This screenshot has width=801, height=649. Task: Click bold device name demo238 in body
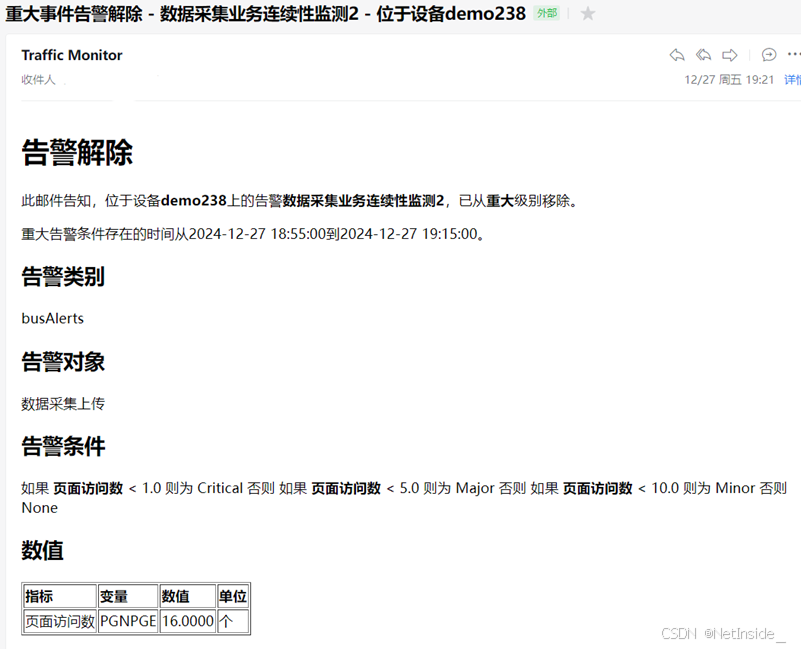coord(194,200)
